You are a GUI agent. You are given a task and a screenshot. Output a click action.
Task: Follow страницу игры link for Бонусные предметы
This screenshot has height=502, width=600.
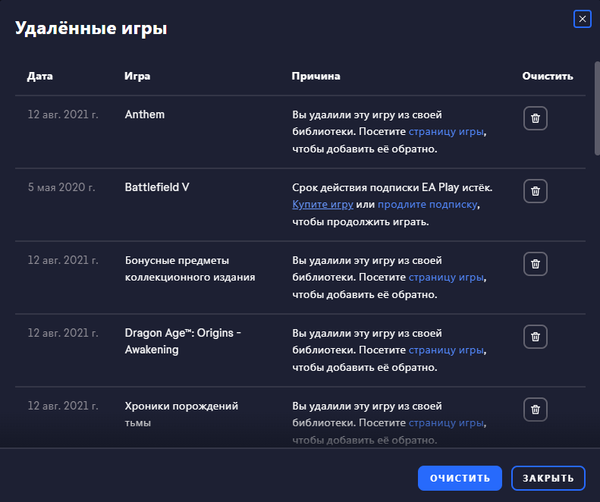446,277
